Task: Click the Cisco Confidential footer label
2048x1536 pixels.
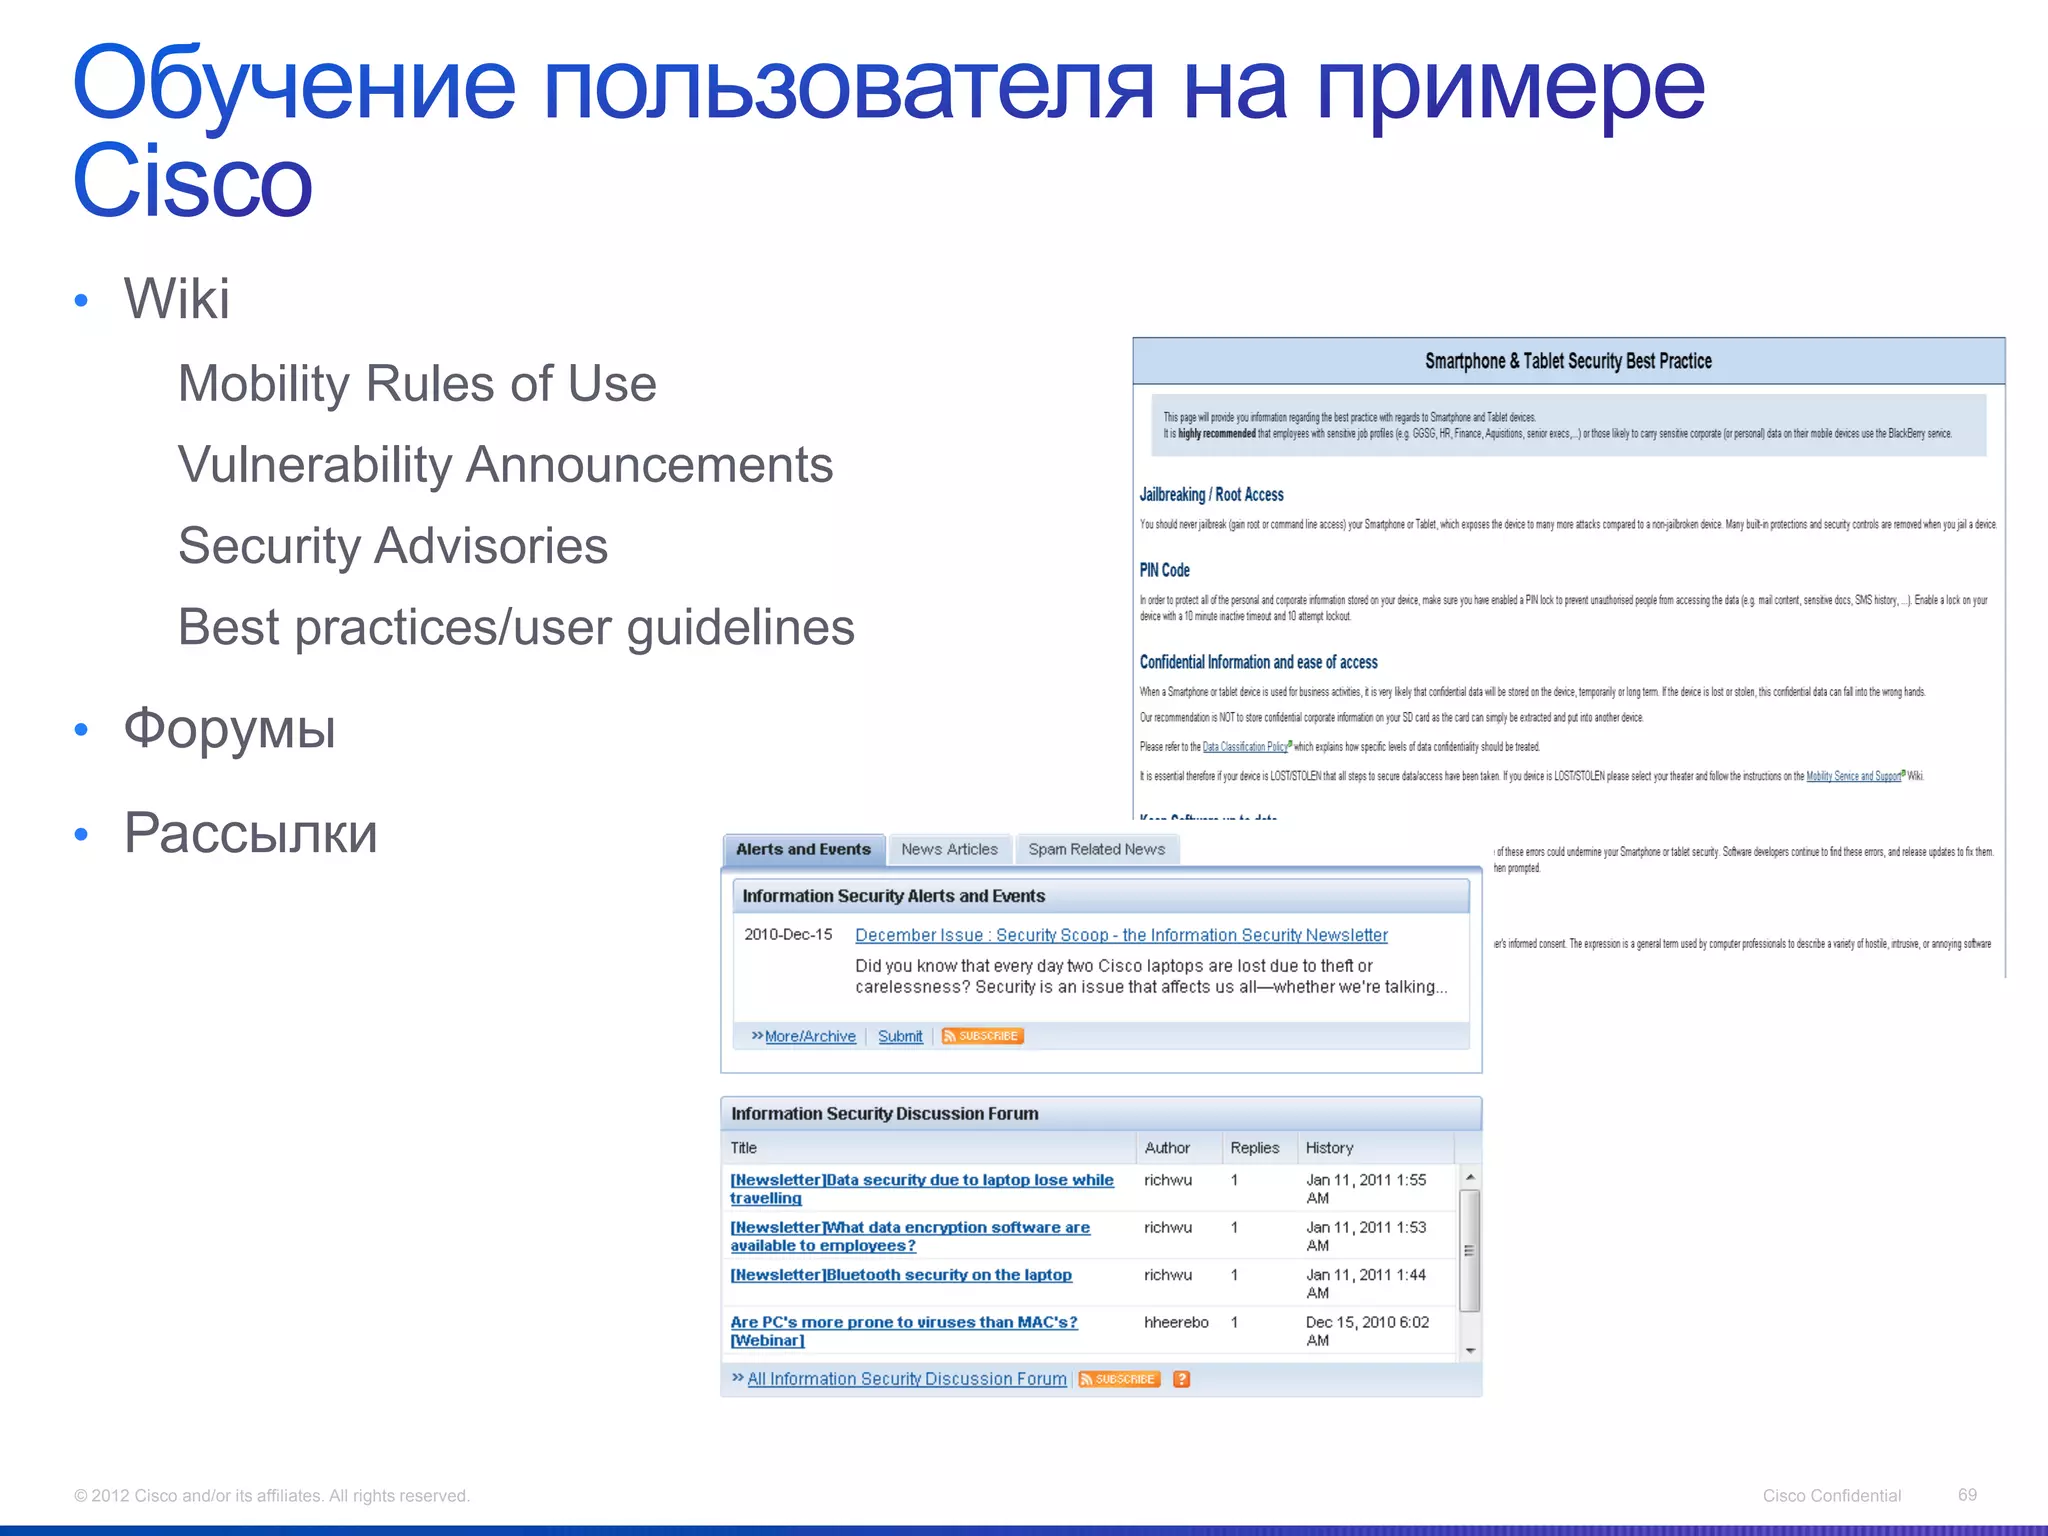Action: click(x=1831, y=1495)
